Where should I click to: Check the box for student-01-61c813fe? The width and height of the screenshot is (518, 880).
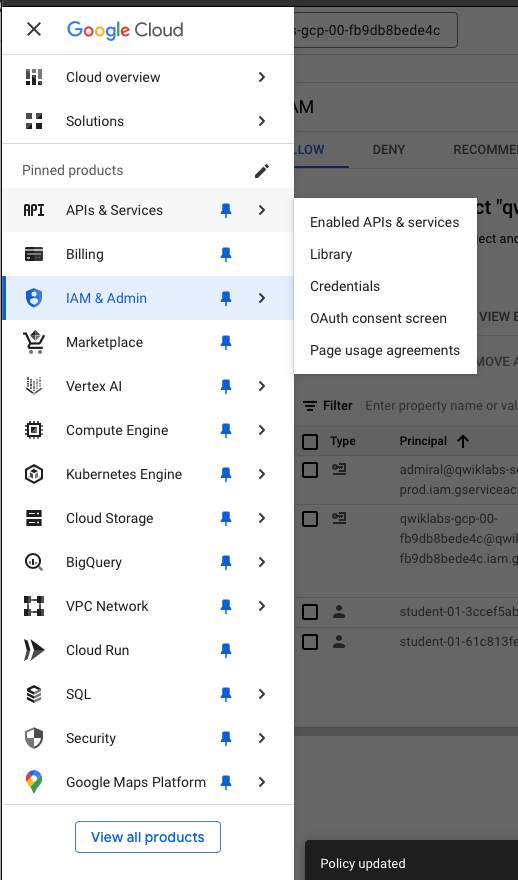pyautogui.click(x=310, y=642)
